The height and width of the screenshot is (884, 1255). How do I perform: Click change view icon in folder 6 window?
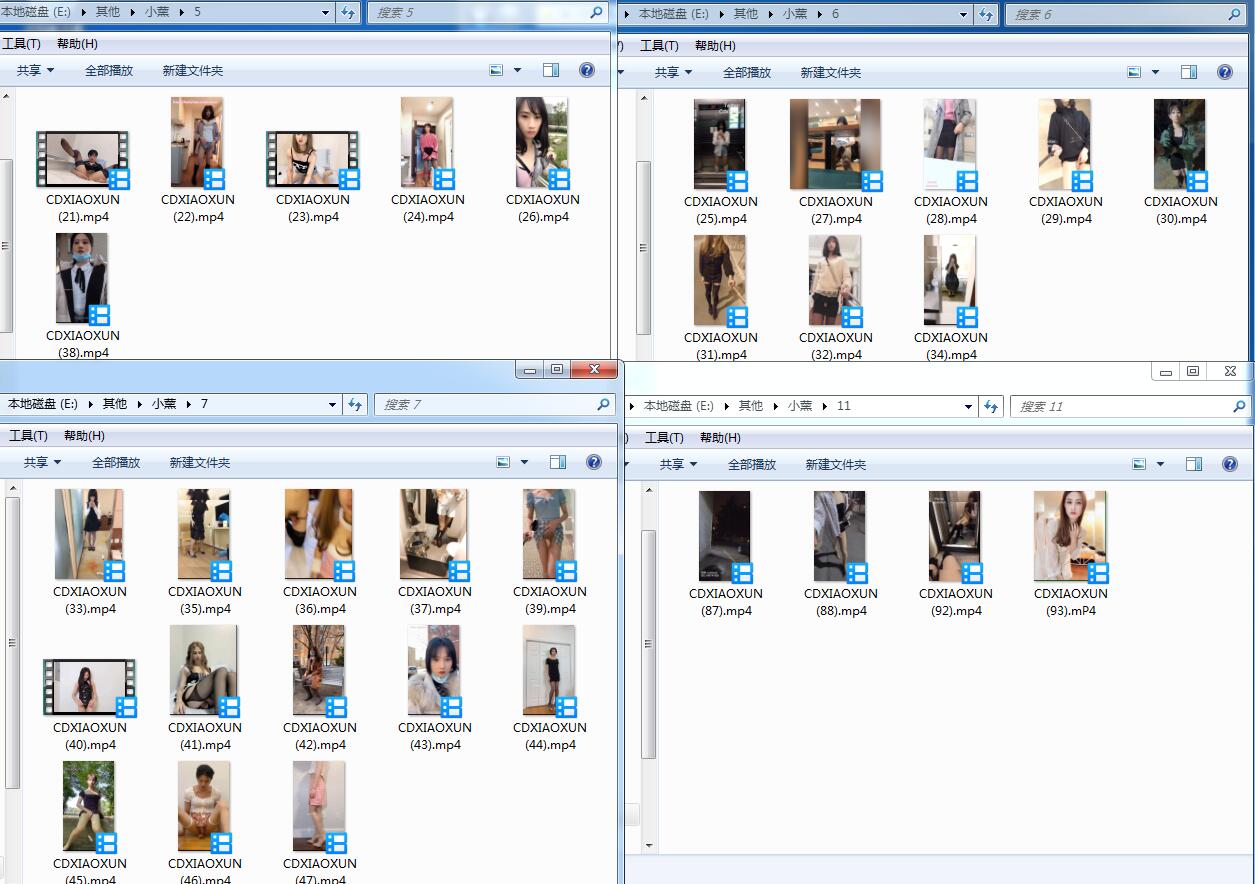[1134, 72]
